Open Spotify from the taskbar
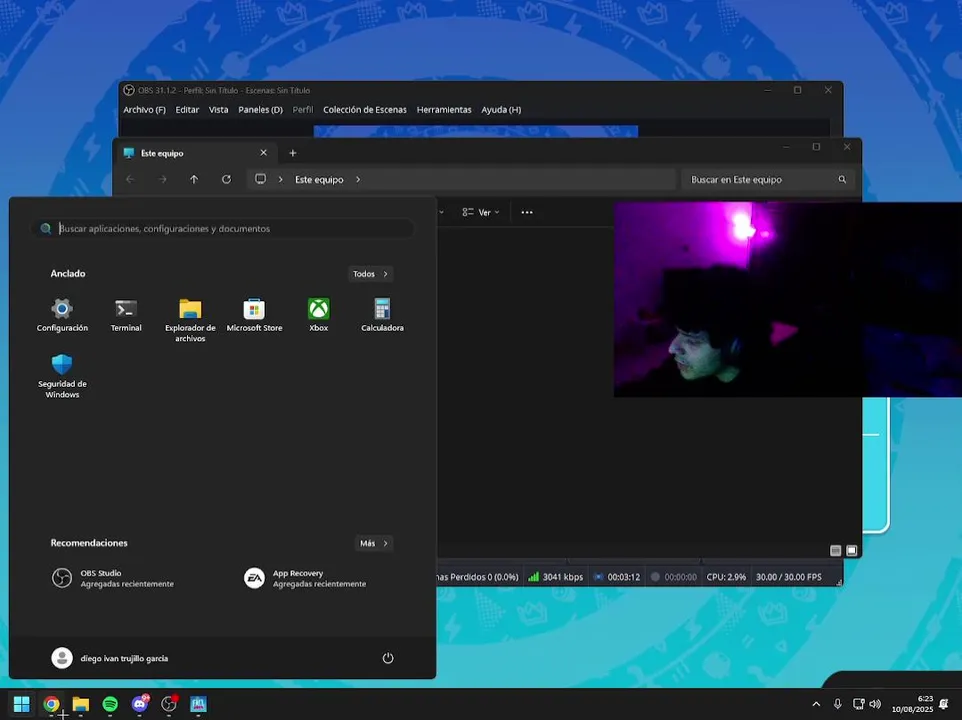The height and width of the screenshot is (720, 962). coord(110,704)
